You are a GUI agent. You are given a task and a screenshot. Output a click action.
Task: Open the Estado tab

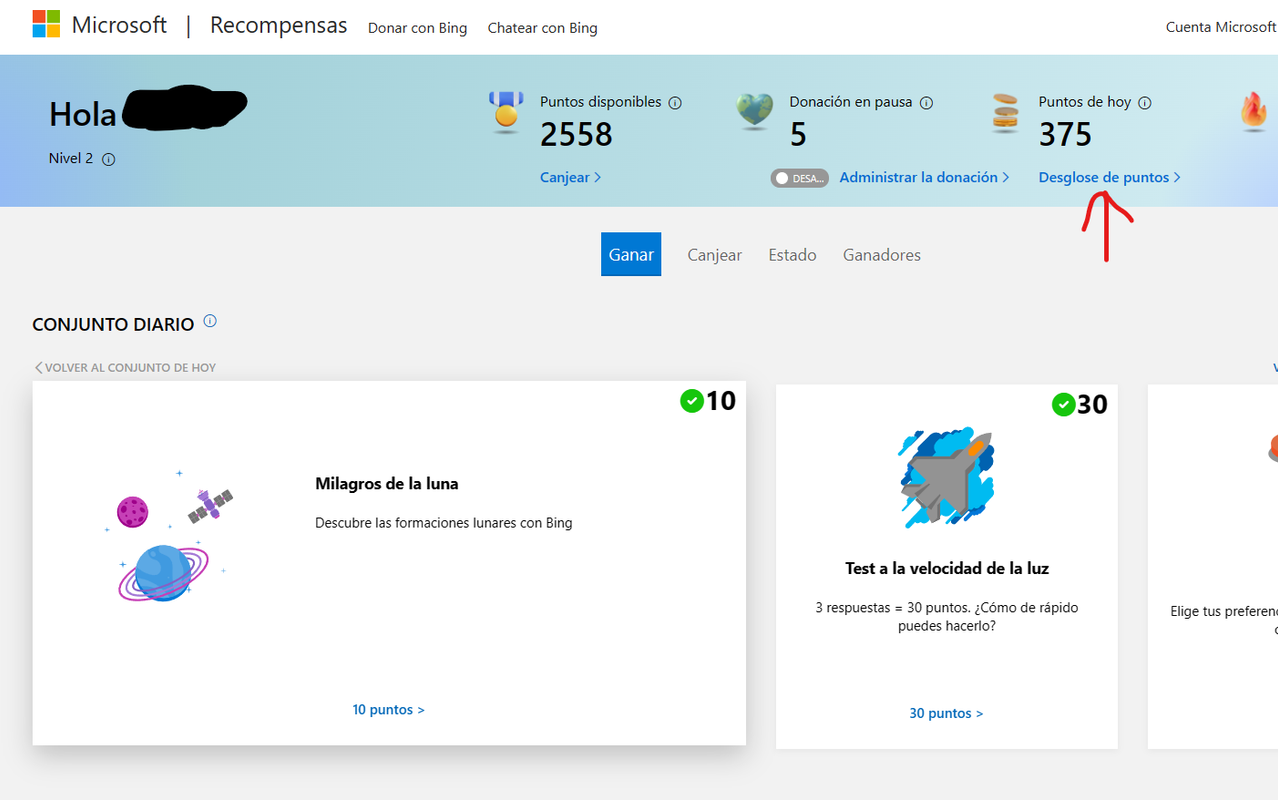792,255
